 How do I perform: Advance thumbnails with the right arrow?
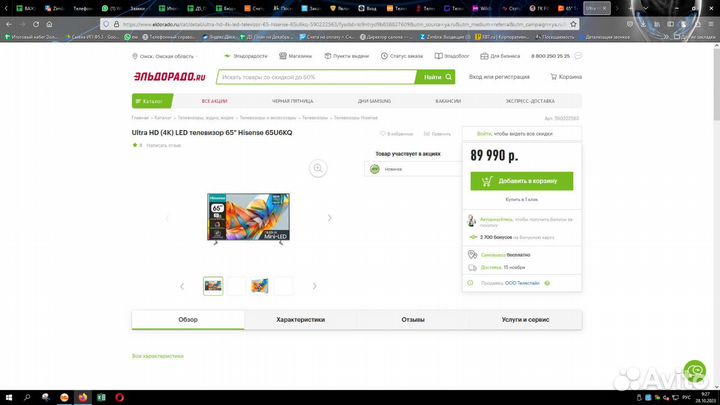point(315,286)
